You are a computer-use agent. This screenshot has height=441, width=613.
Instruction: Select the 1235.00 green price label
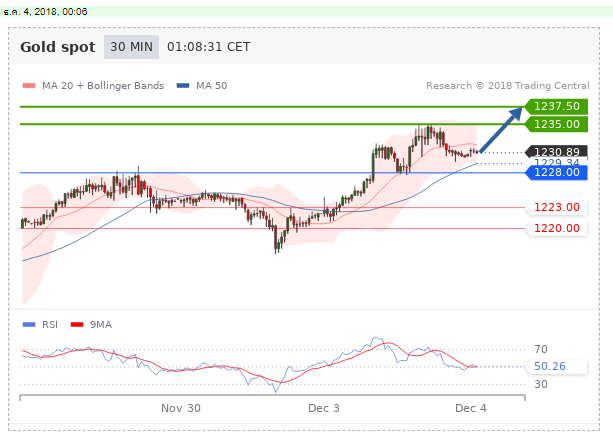click(557, 124)
